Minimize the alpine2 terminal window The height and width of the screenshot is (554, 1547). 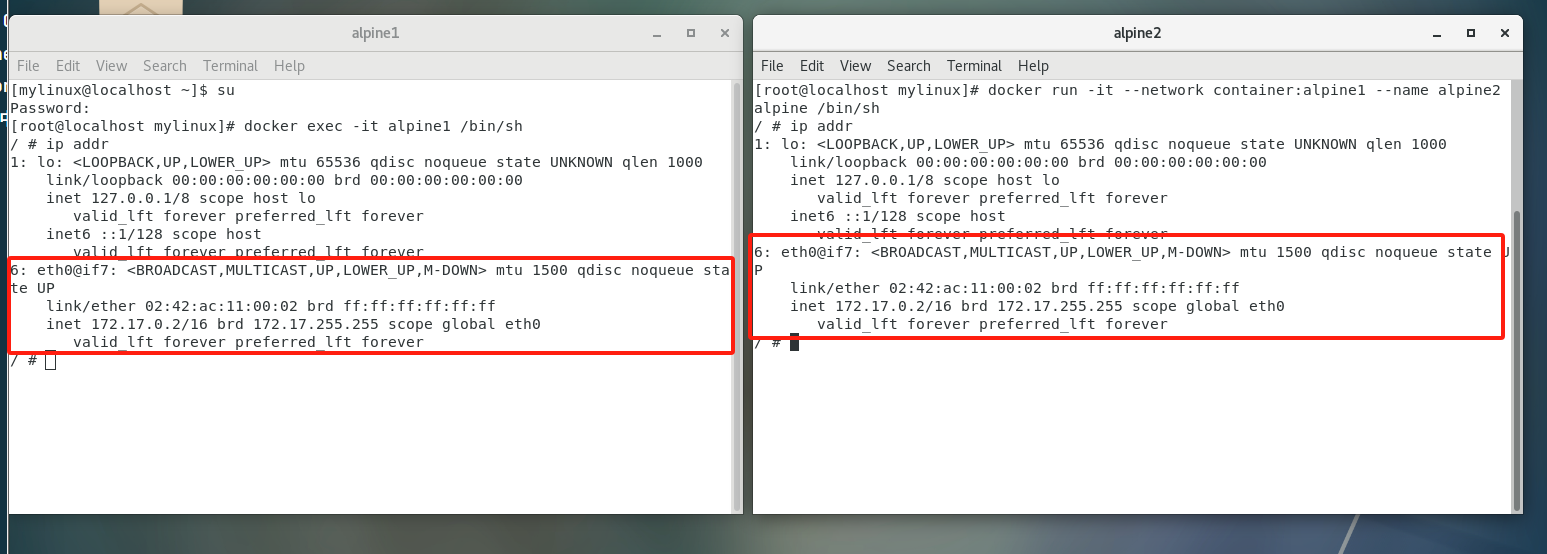1437,34
